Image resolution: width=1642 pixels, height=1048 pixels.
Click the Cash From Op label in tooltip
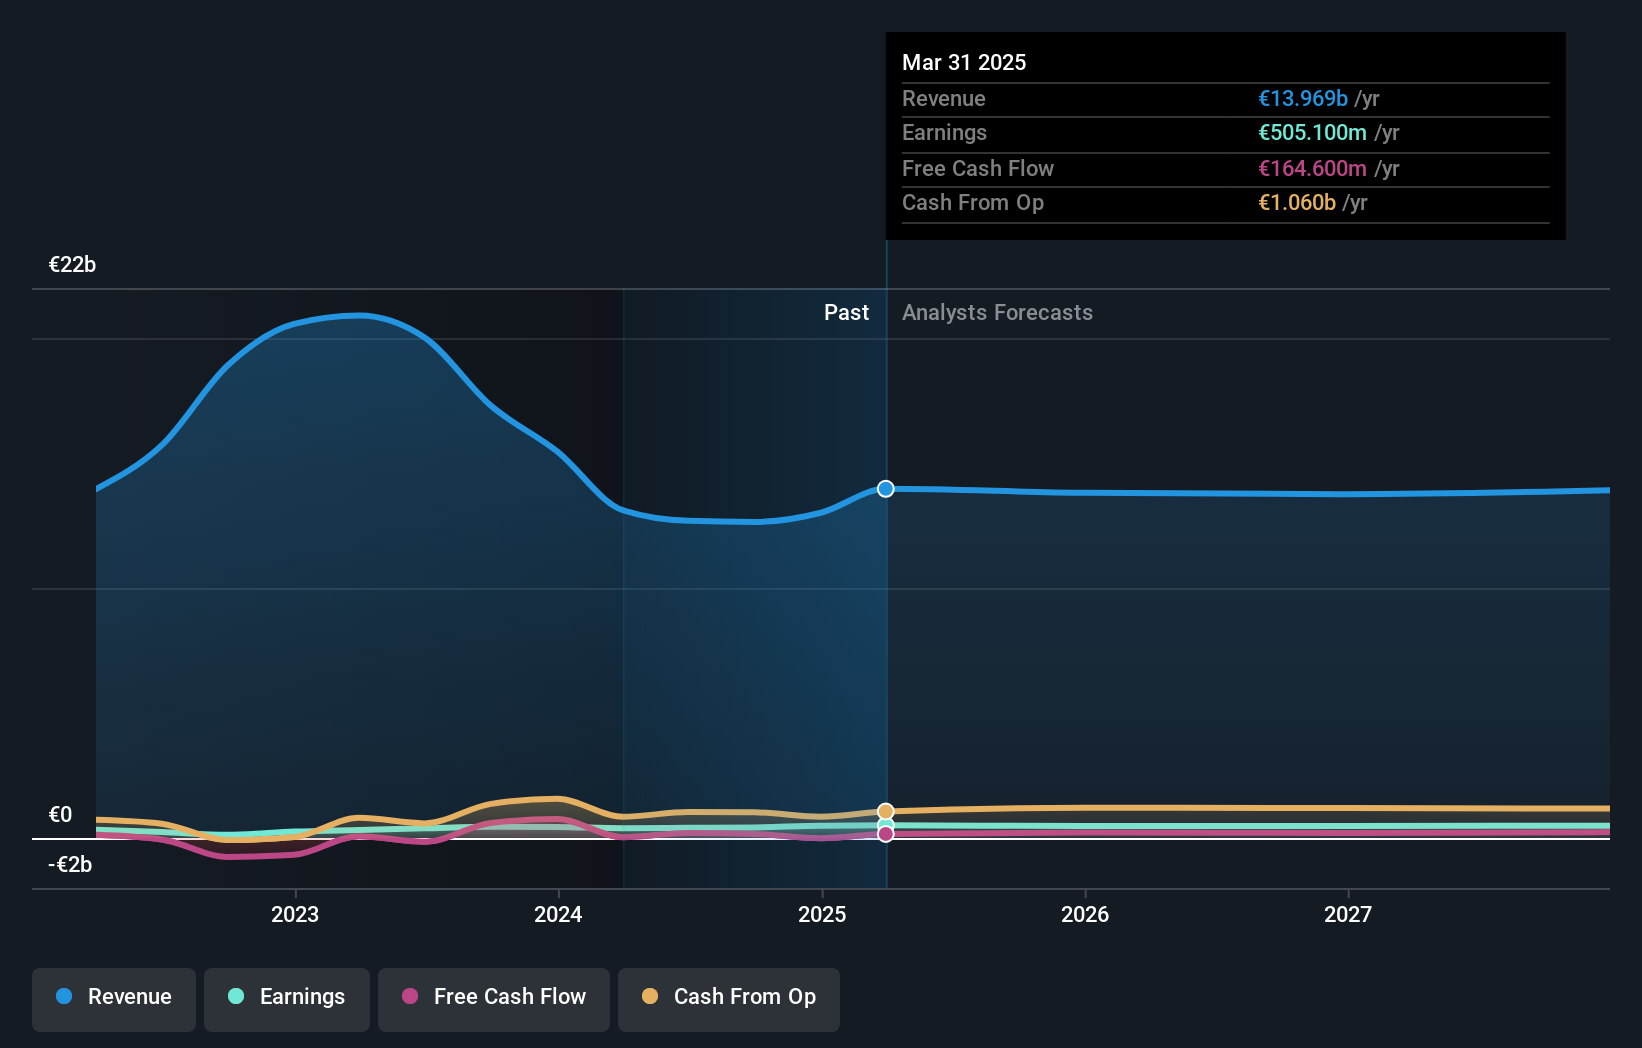tap(973, 202)
